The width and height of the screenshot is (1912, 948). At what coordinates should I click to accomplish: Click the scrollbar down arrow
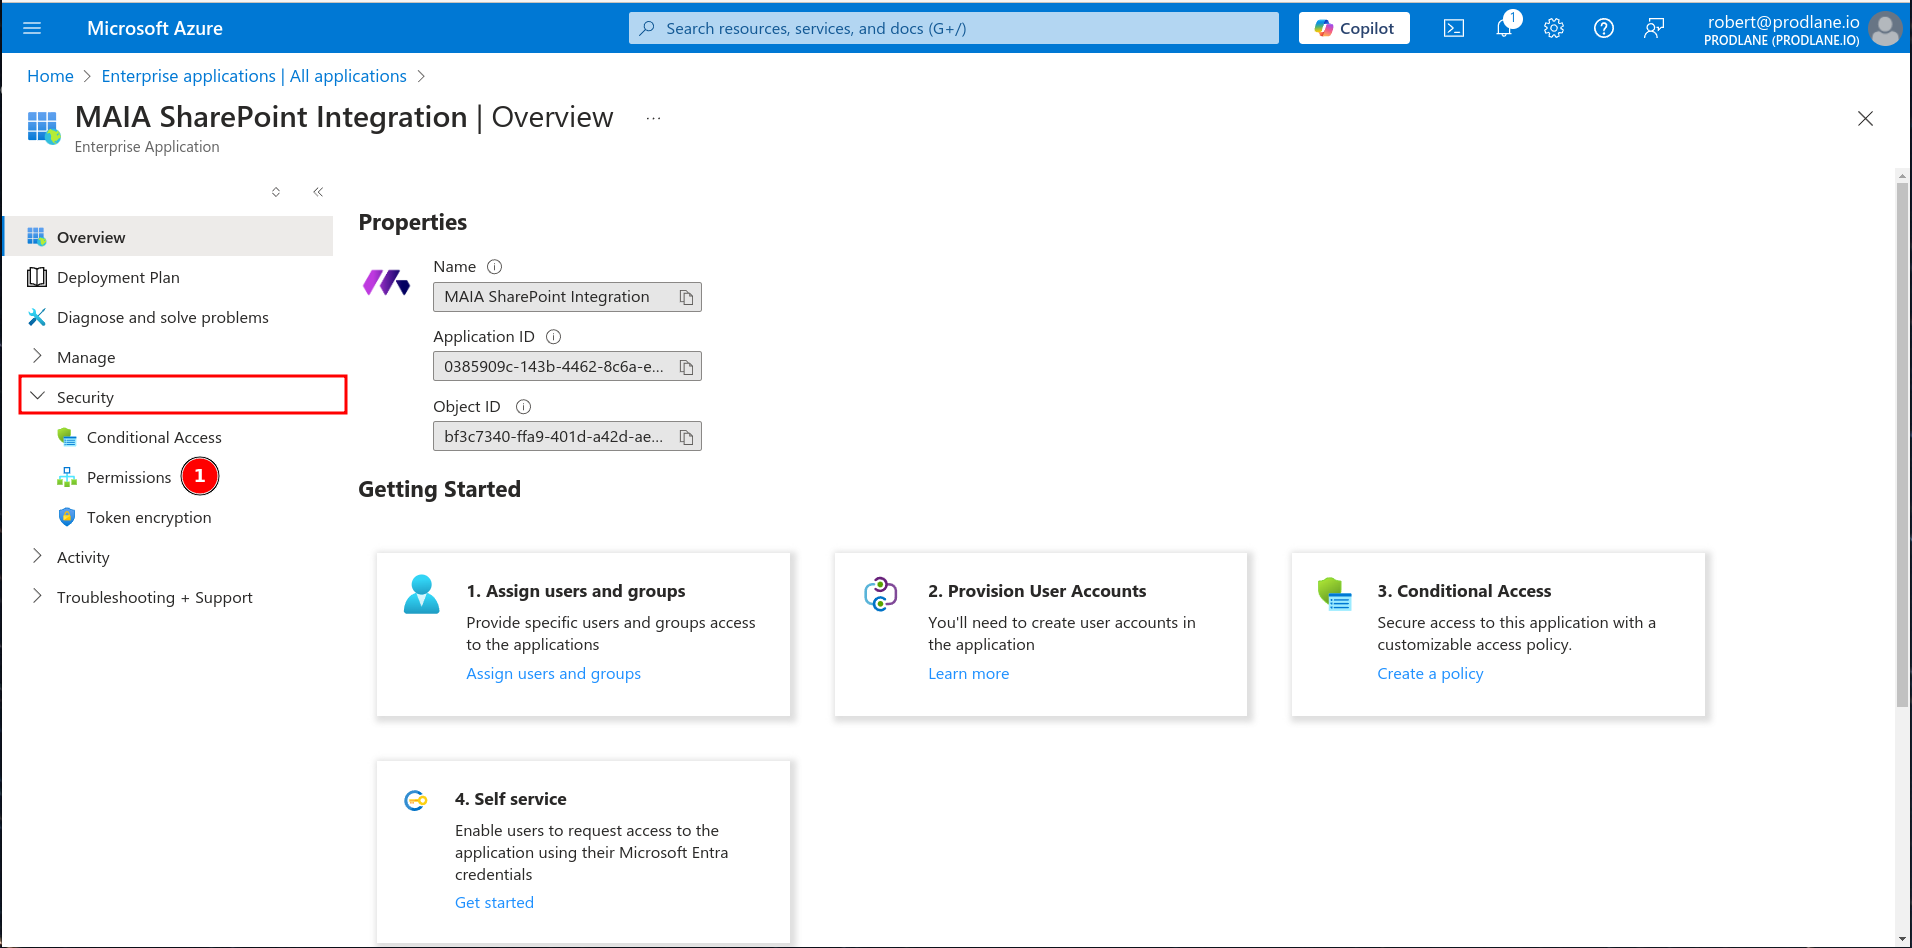1902,939
